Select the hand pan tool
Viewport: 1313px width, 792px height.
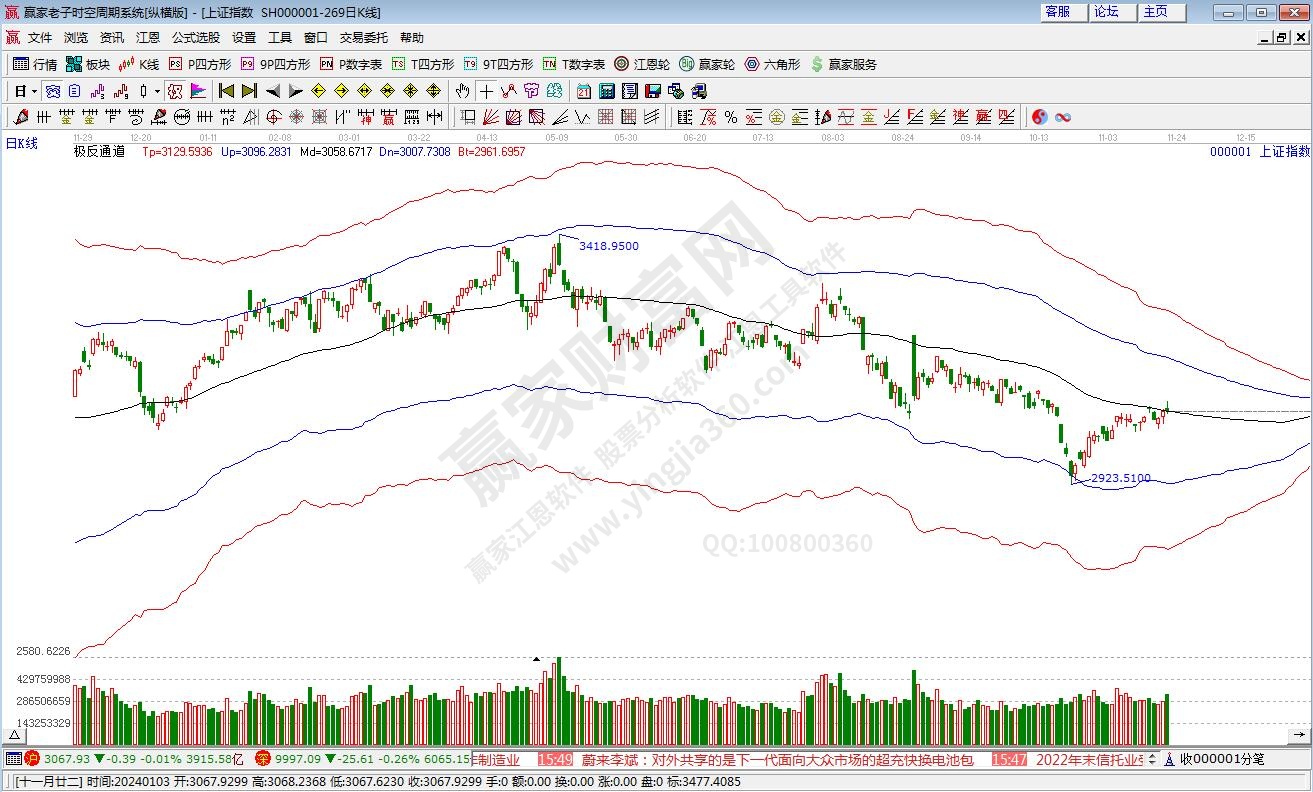click(462, 91)
